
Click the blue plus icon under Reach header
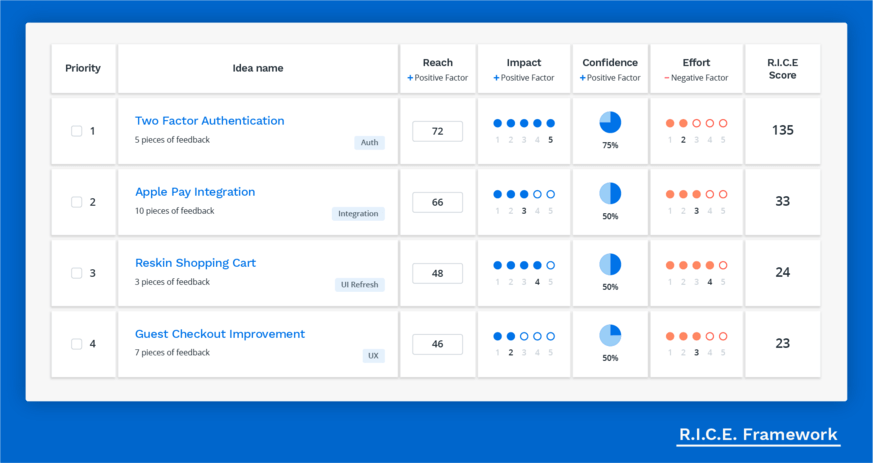click(x=410, y=78)
